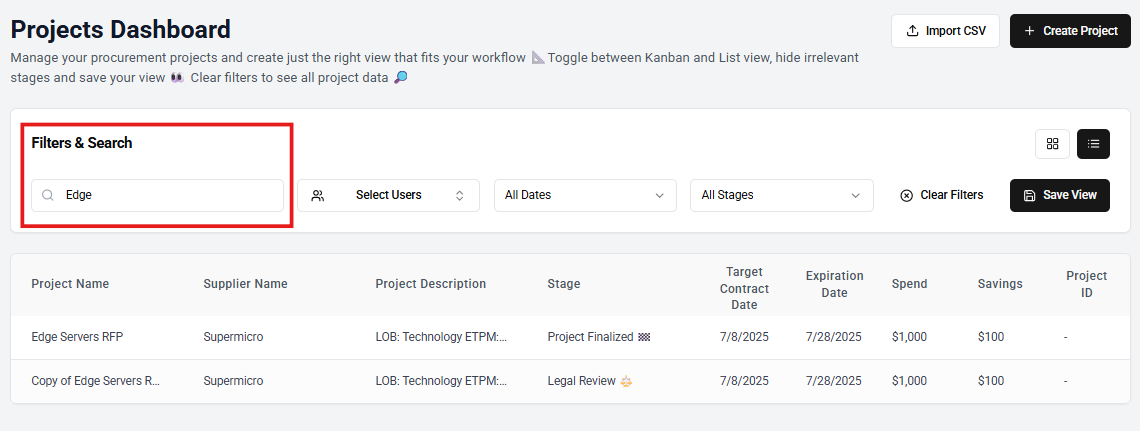Open the Edge Servers RFP project row
This screenshot has width=1140, height=431.
(x=77, y=337)
